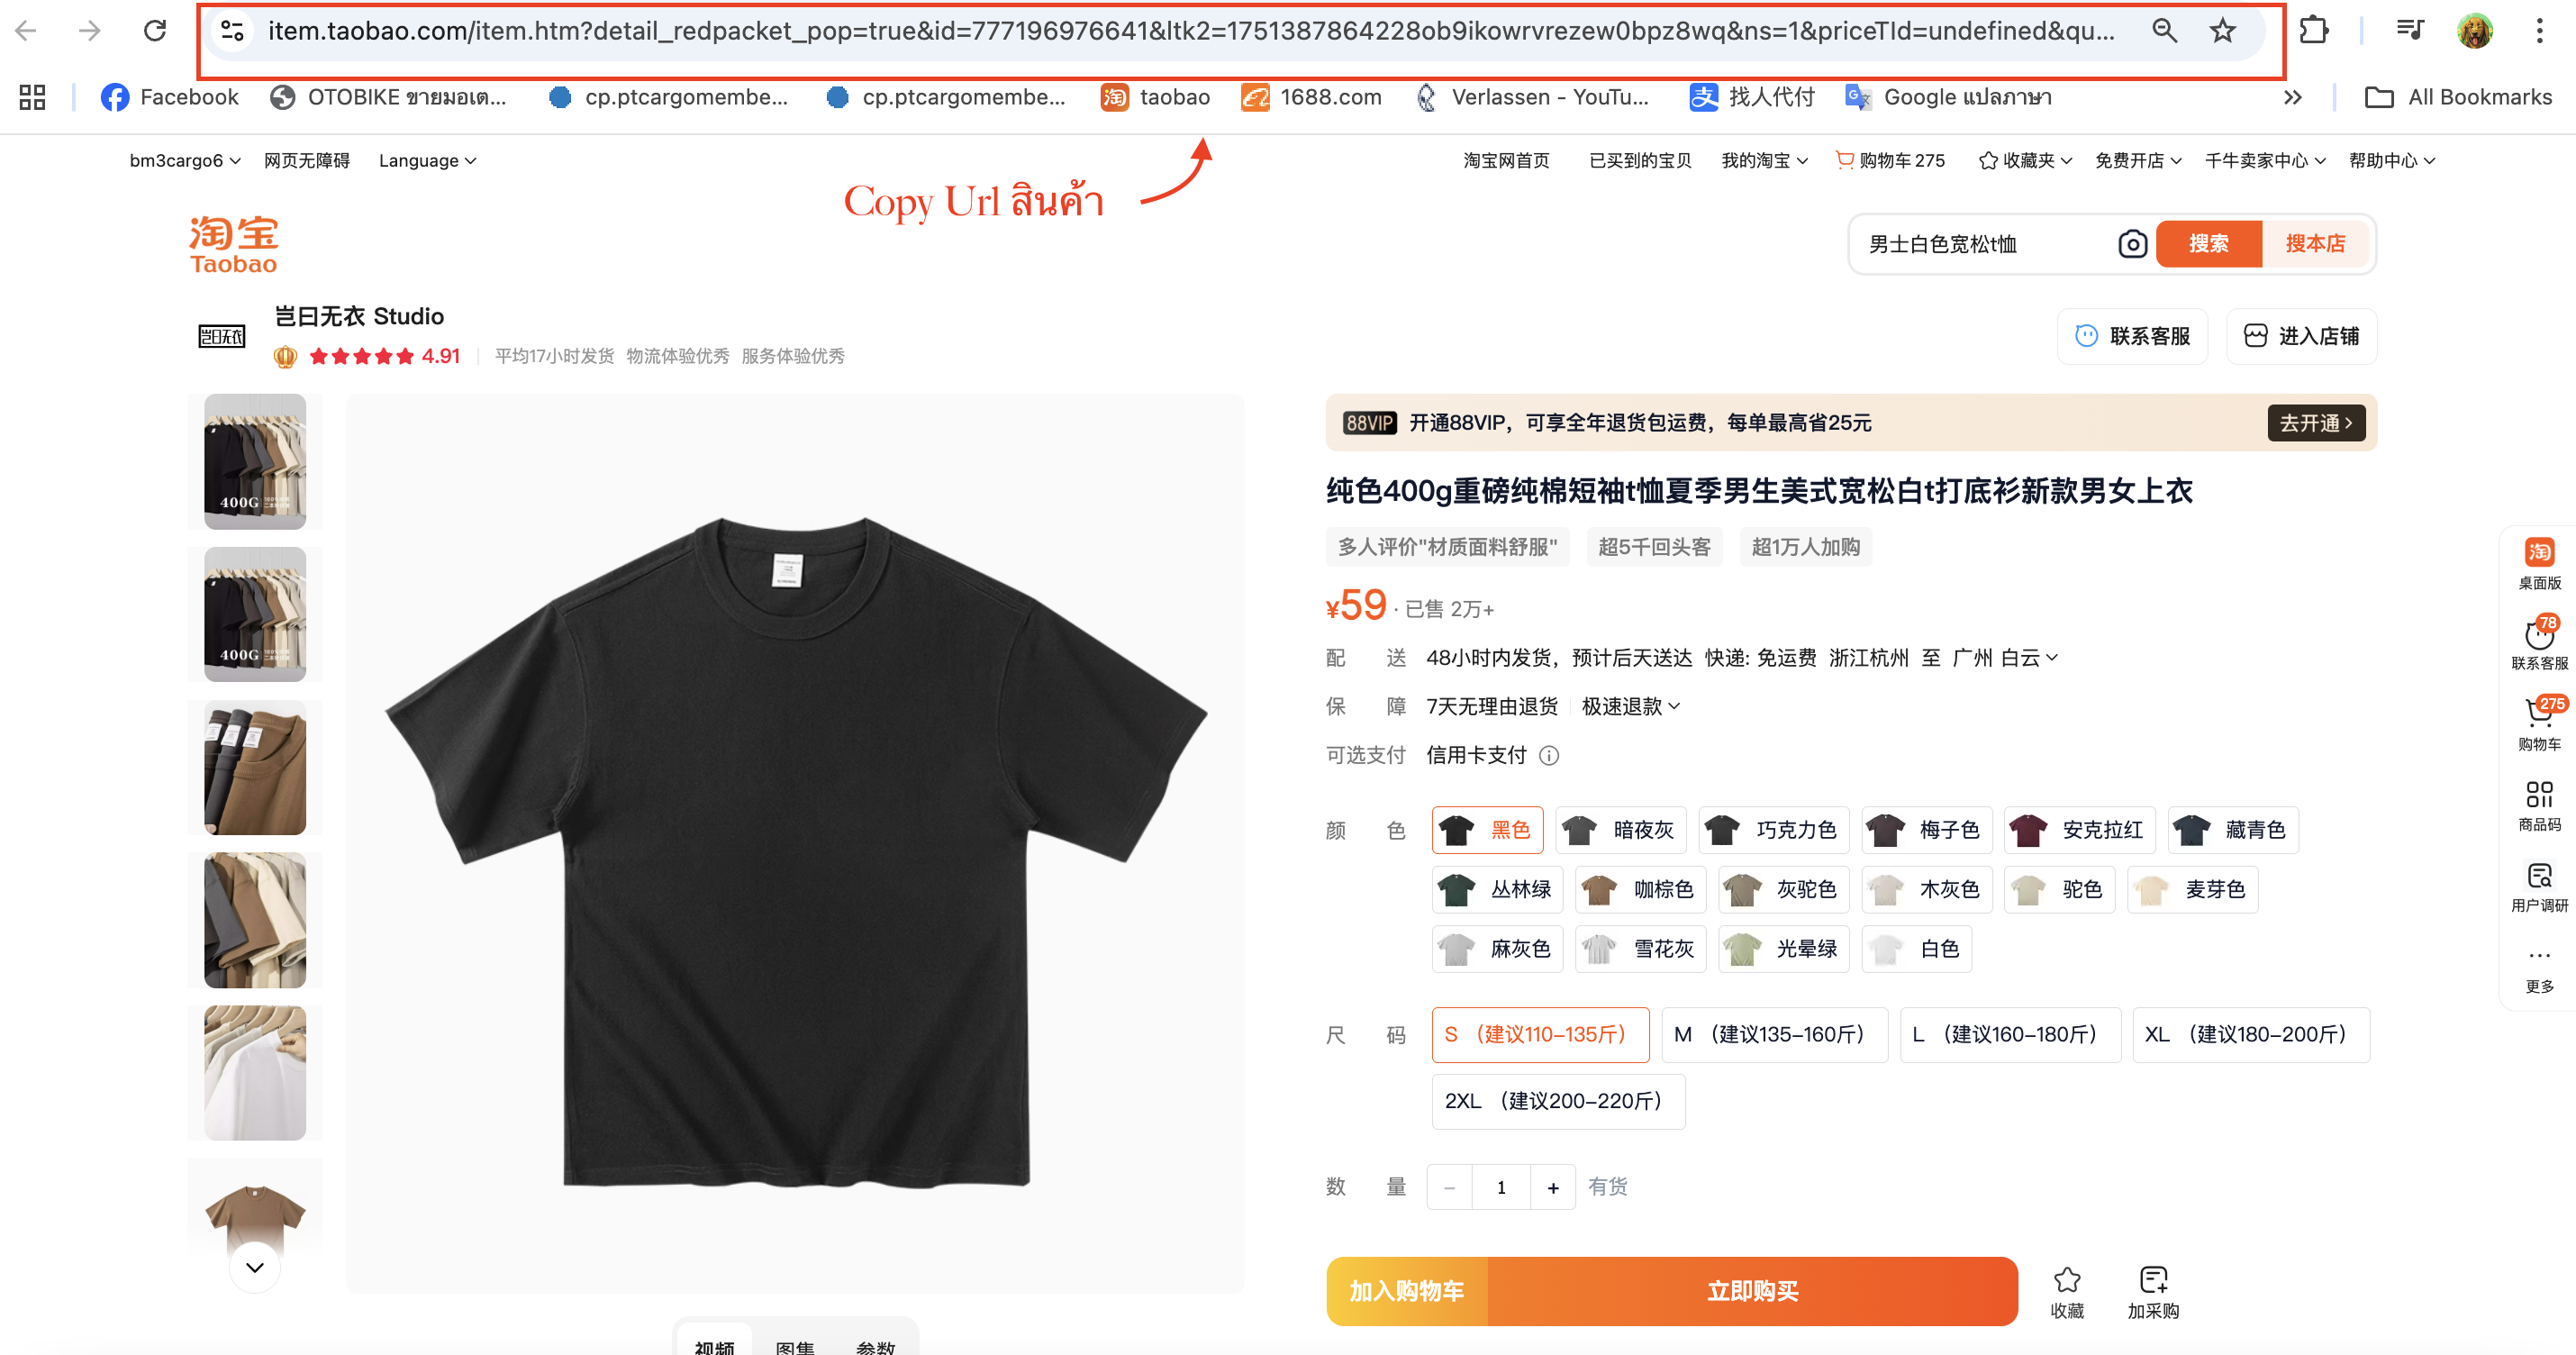Switch to the 图集 tab below image
The image size is (2576, 1355).
point(795,1346)
